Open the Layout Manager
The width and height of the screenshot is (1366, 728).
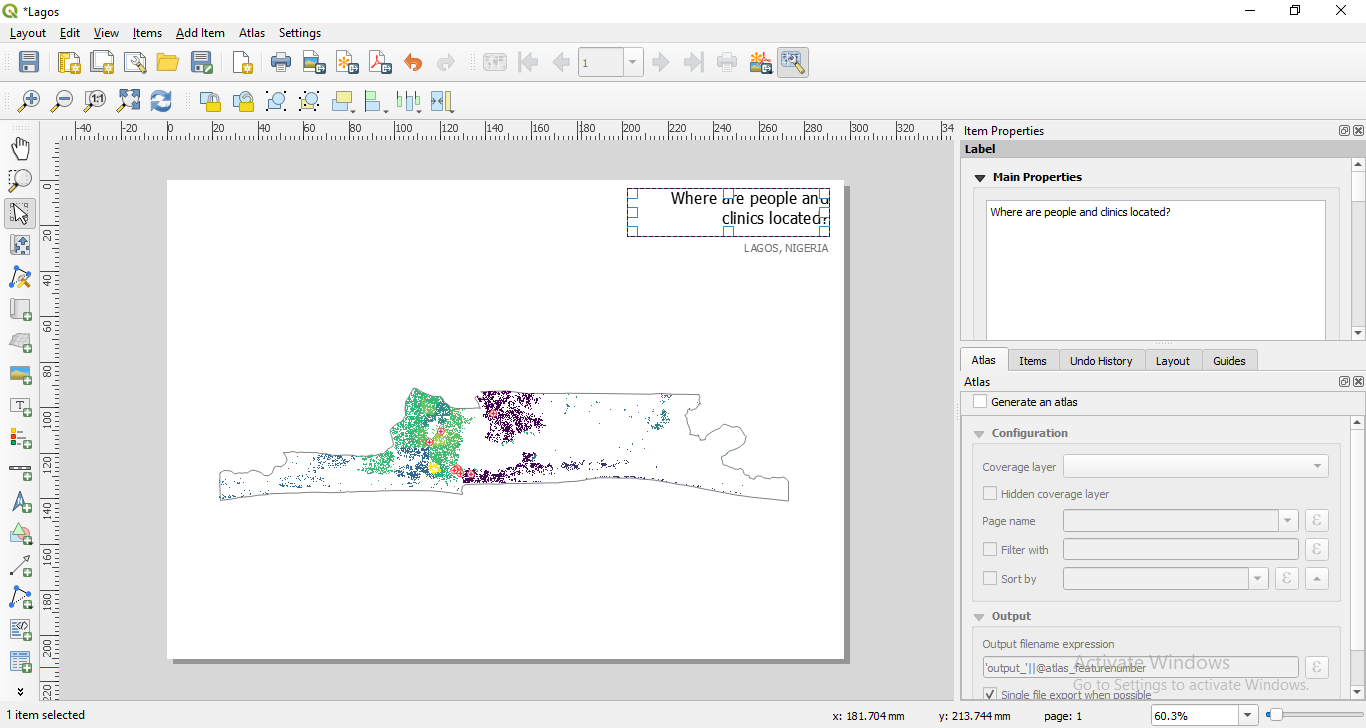tap(135, 63)
